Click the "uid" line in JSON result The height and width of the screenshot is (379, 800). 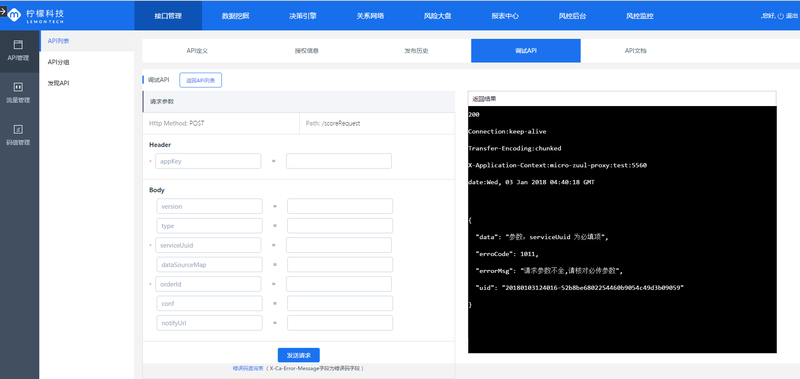tap(579, 288)
